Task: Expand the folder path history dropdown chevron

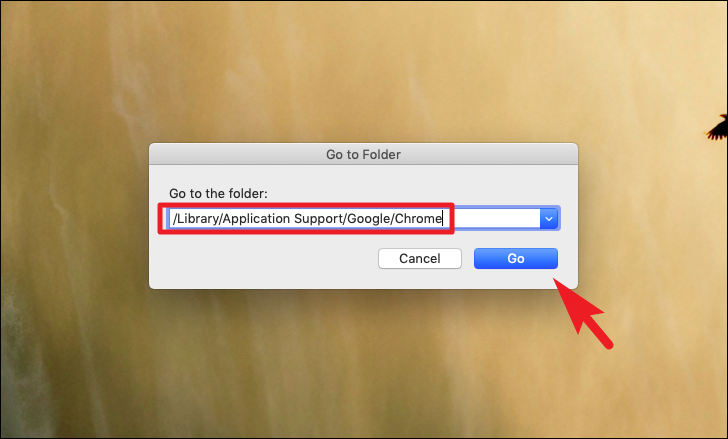Action: click(x=549, y=219)
